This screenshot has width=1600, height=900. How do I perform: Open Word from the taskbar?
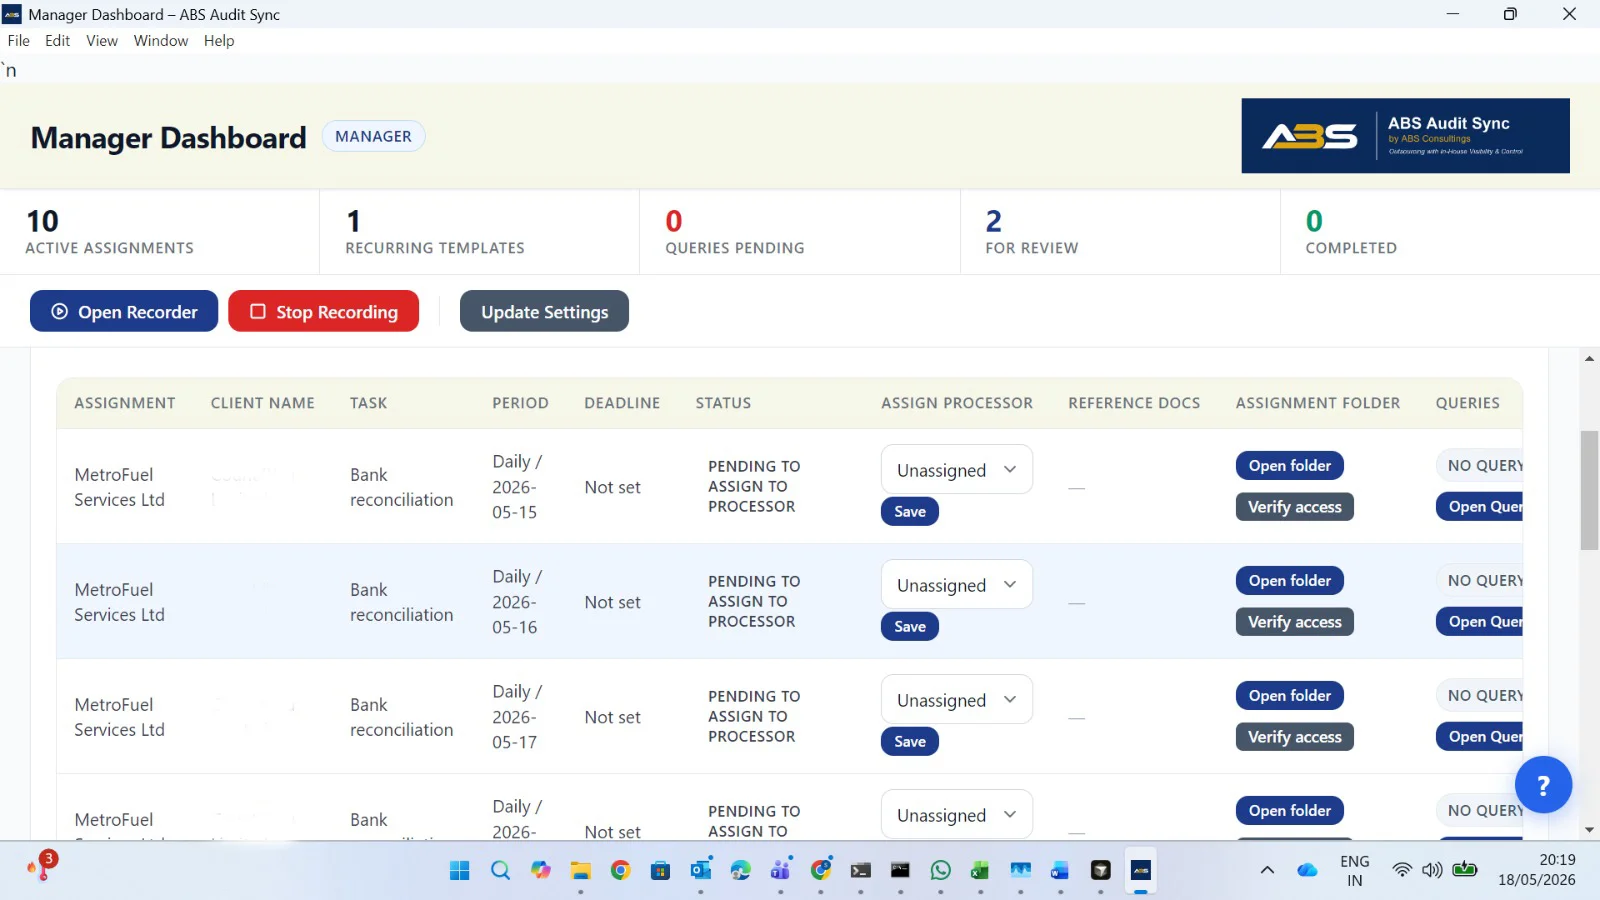pyautogui.click(x=1060, y=871)
